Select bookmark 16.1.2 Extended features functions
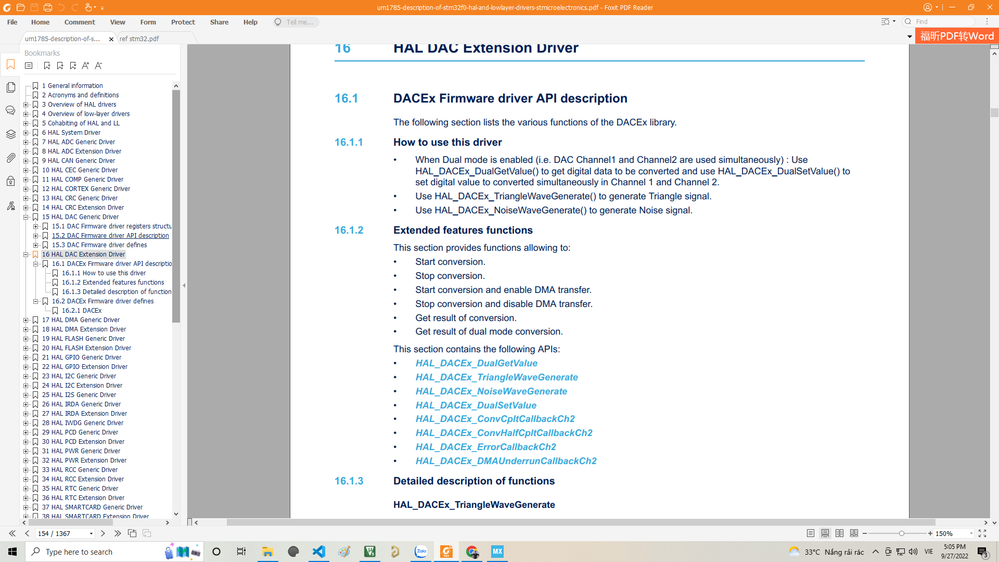This screenshot has height=562, width=999. click(x=113, y=282)
